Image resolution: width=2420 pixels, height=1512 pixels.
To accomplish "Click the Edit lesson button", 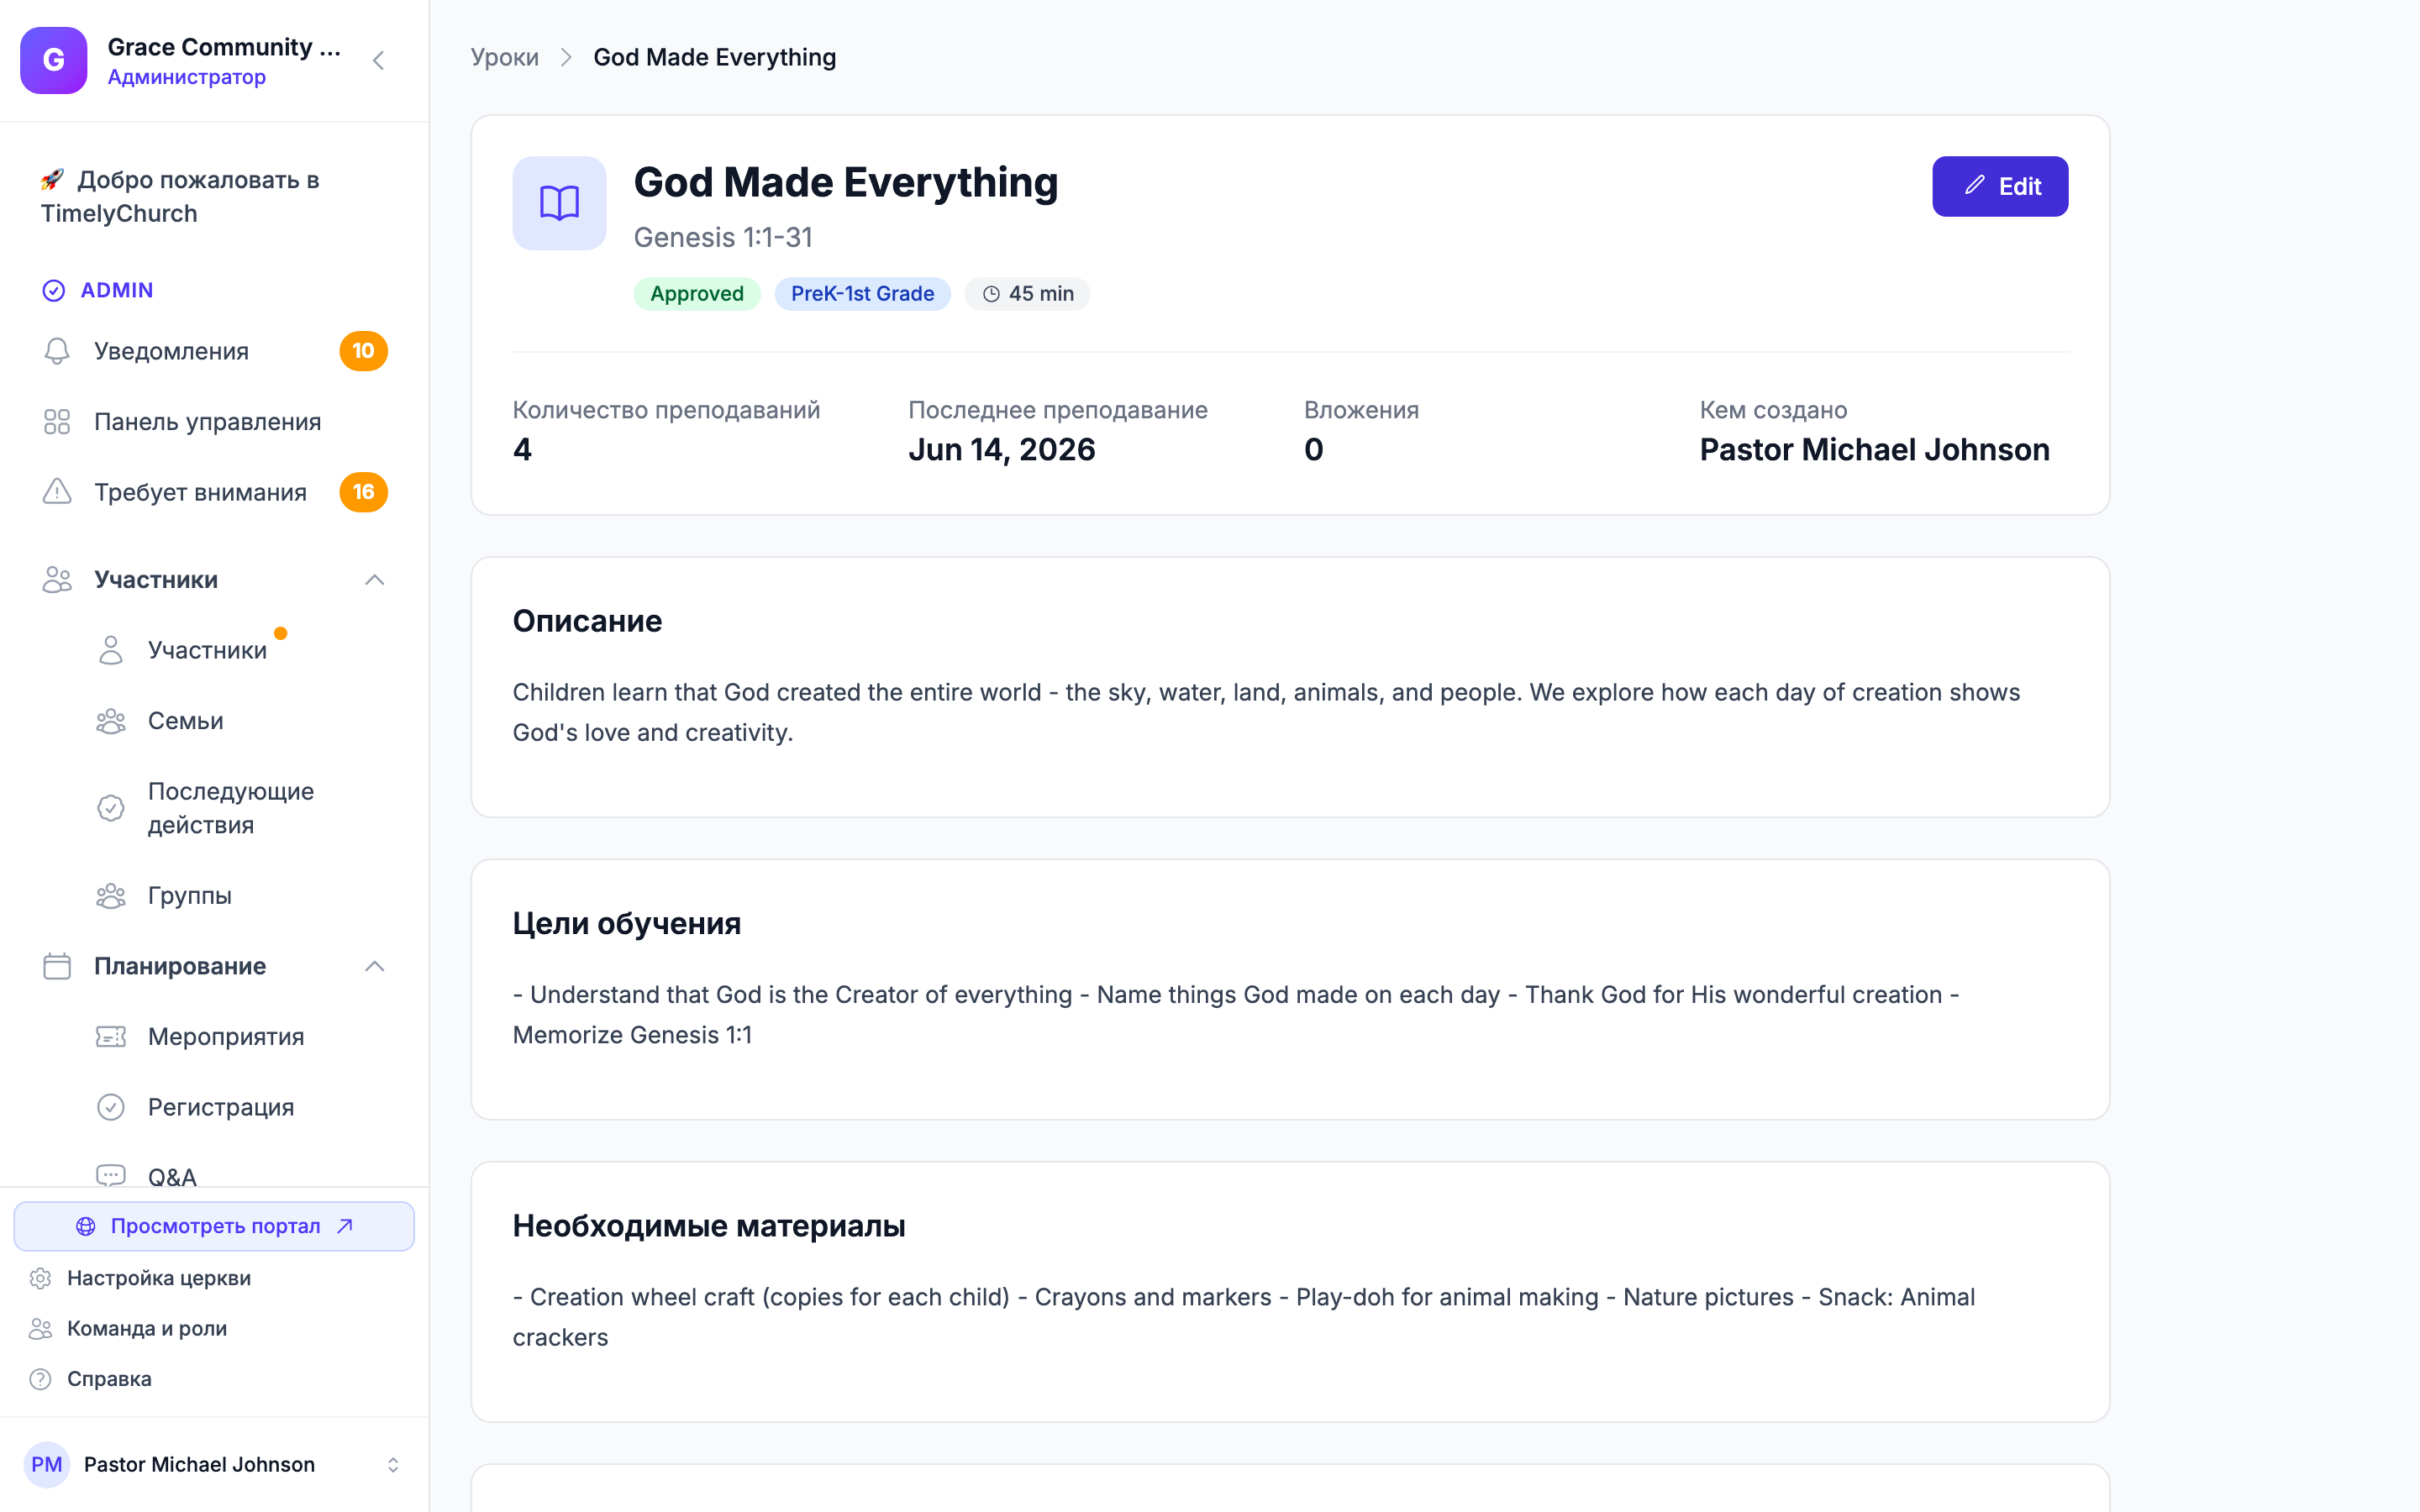I will pyautogui.click(x=2000, y=186).
